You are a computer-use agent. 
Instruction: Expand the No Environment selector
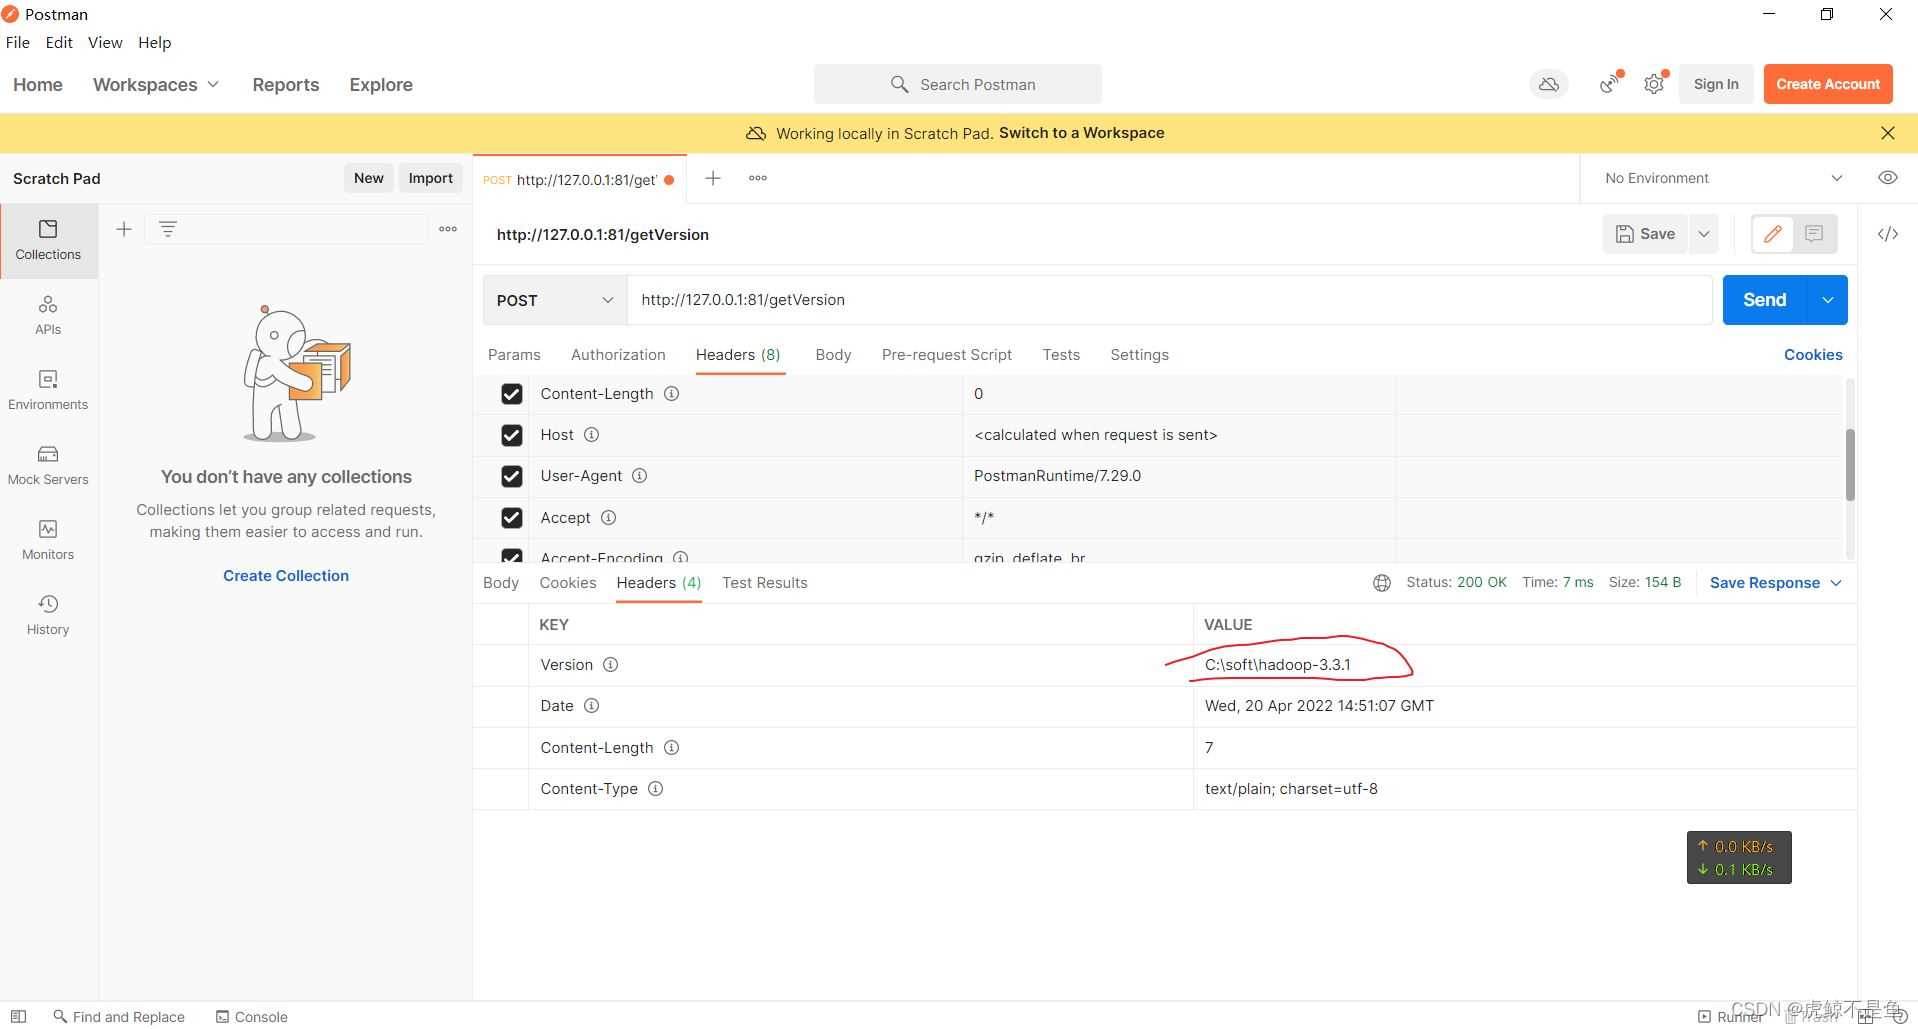[x=1723, y=178]
